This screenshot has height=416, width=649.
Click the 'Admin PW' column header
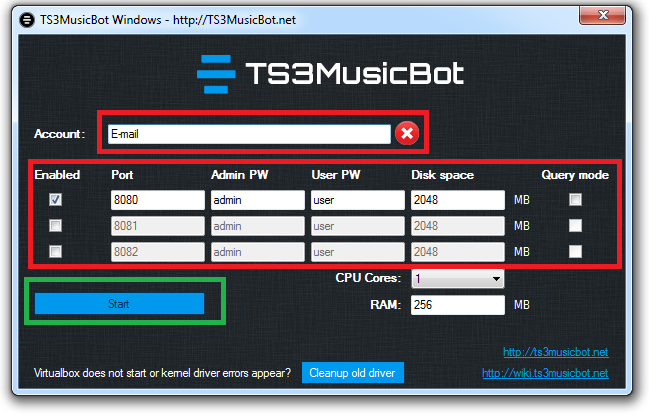point(240,175)
